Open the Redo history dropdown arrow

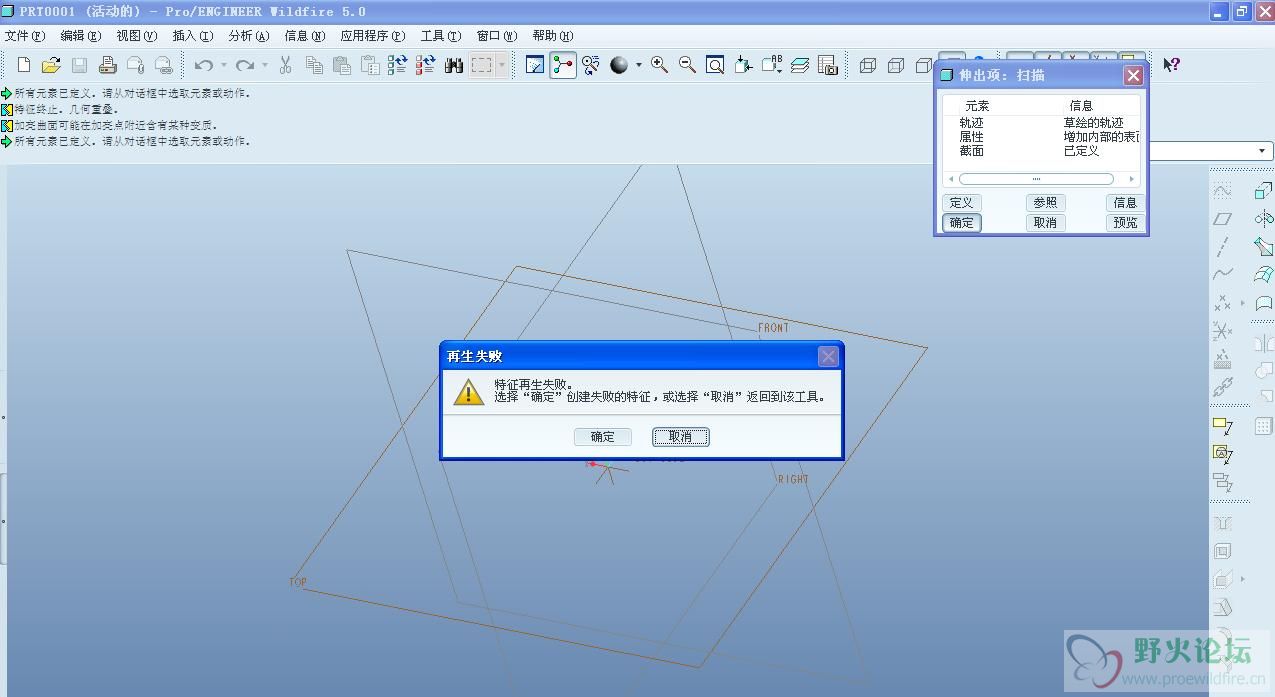pyautogui.click(x=265, y=65)
